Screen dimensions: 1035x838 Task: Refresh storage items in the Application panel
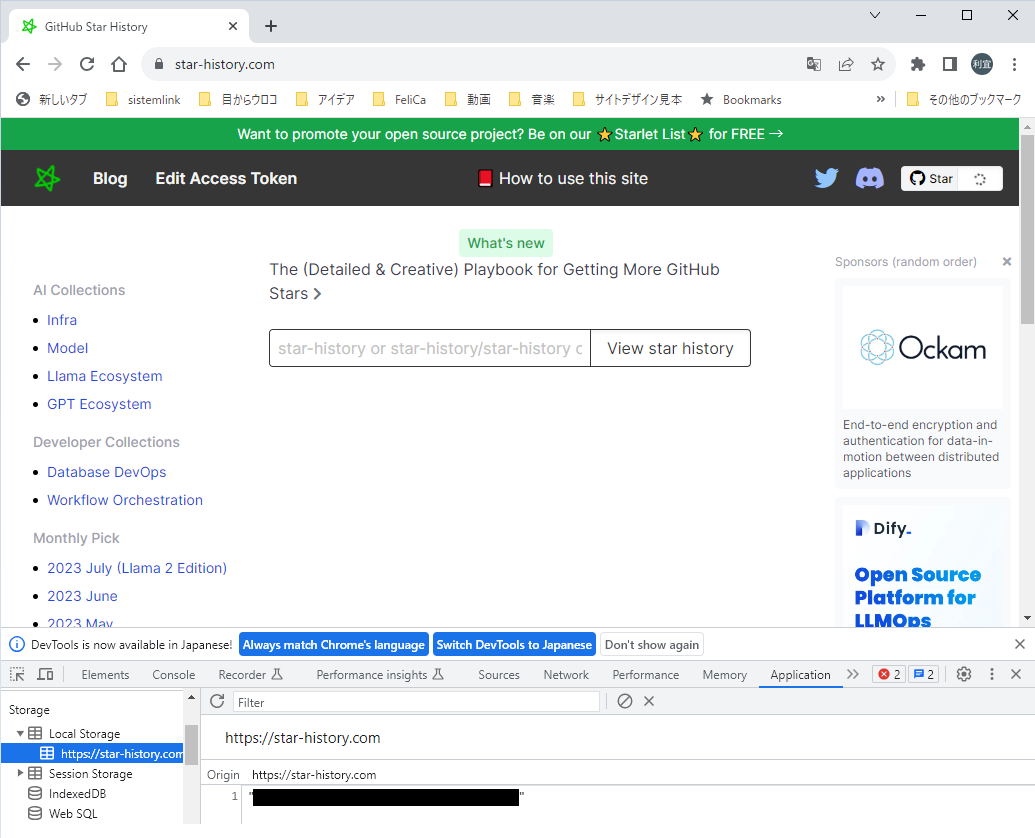click(217, 701)
